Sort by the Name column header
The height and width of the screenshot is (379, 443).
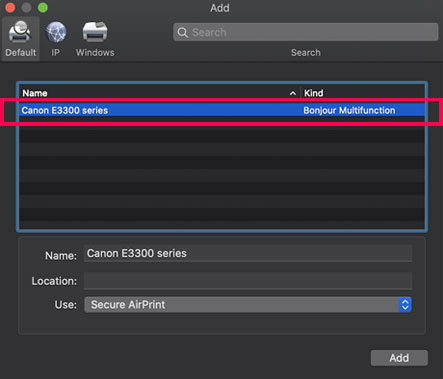click(x=35, y=93)
